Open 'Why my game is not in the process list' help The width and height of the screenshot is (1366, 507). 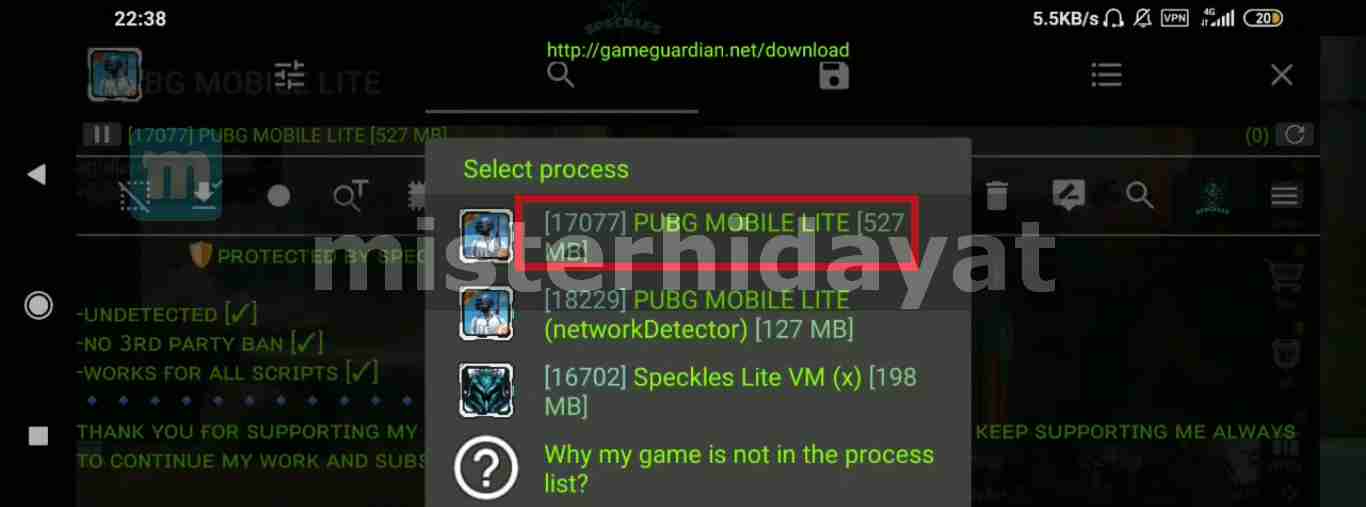(697, 468)
